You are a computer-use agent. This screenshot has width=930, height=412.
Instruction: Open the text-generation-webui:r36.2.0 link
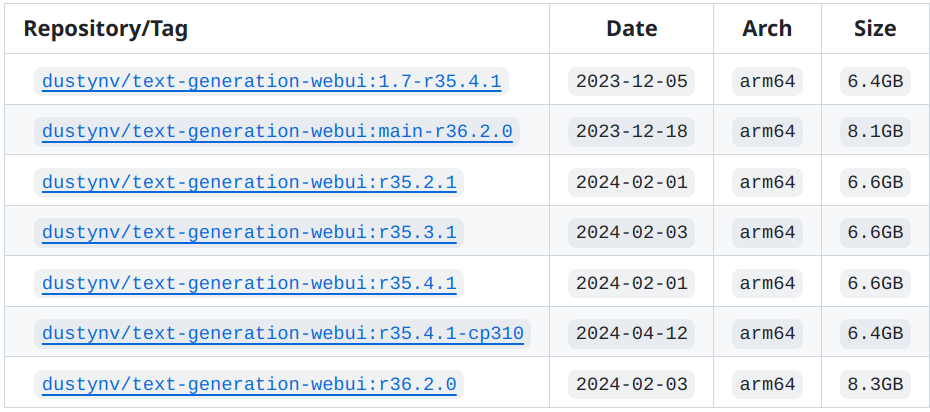pyautogui.click(x=249, y=384)
